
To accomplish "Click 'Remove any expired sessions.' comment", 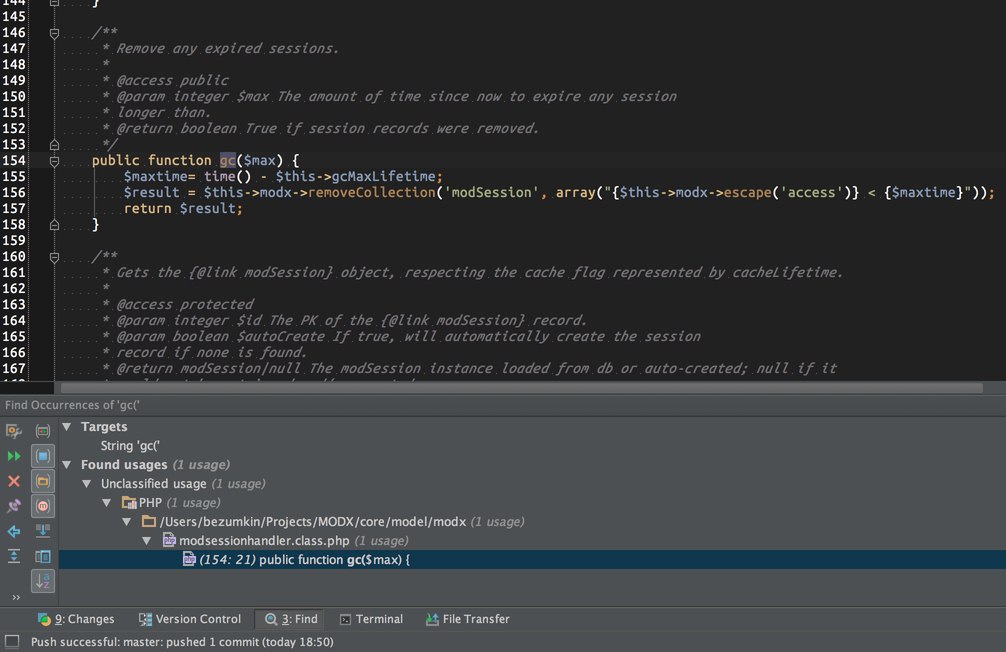I will [x=227, y=48].
